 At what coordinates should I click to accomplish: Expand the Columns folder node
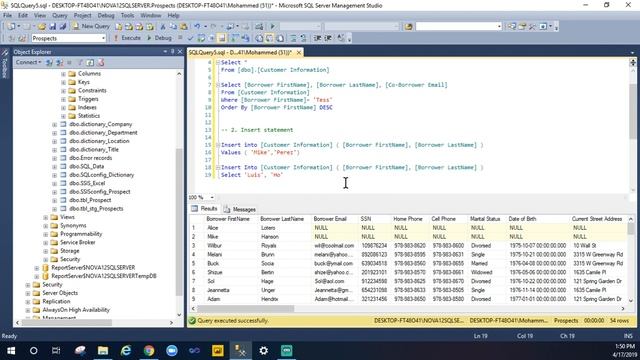(63, 74)
